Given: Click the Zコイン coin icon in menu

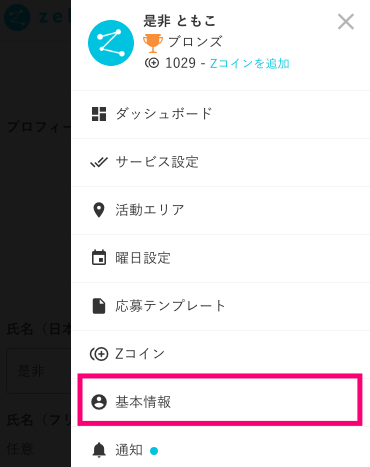Looking at the screenshot, I should (x=99, y=354).
